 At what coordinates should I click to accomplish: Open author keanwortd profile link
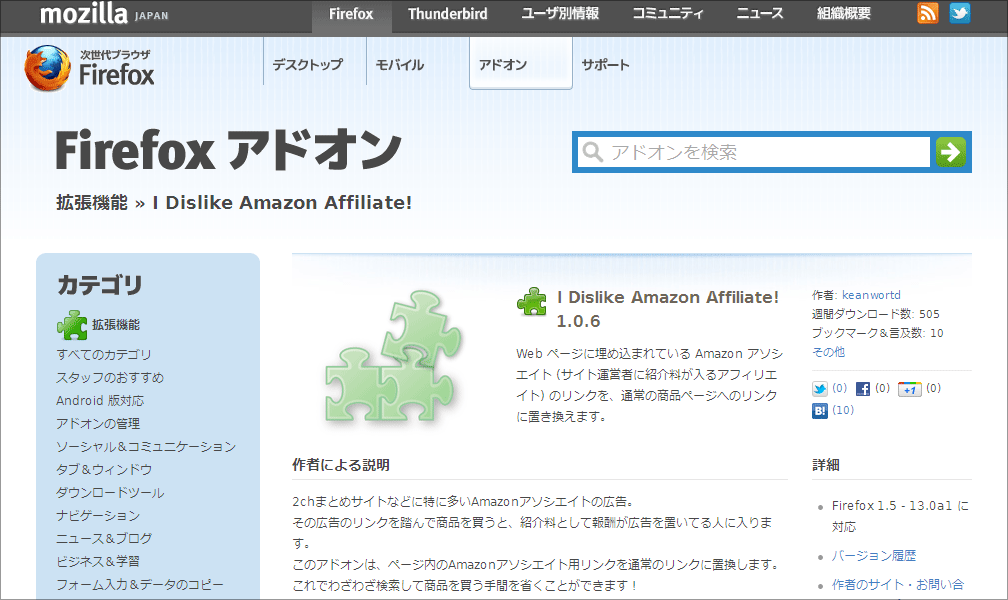coord(871,295)
